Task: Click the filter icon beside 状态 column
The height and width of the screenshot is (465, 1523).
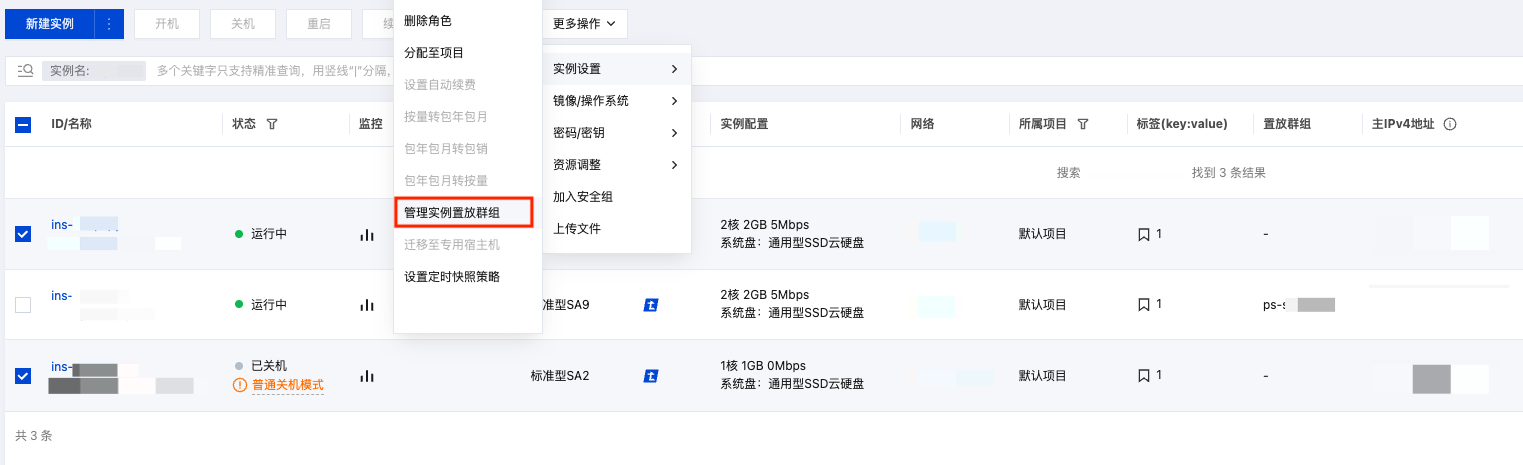Action: point(272,124)
